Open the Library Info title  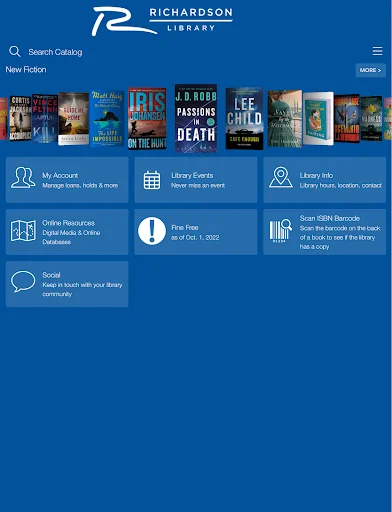(316, 175)
